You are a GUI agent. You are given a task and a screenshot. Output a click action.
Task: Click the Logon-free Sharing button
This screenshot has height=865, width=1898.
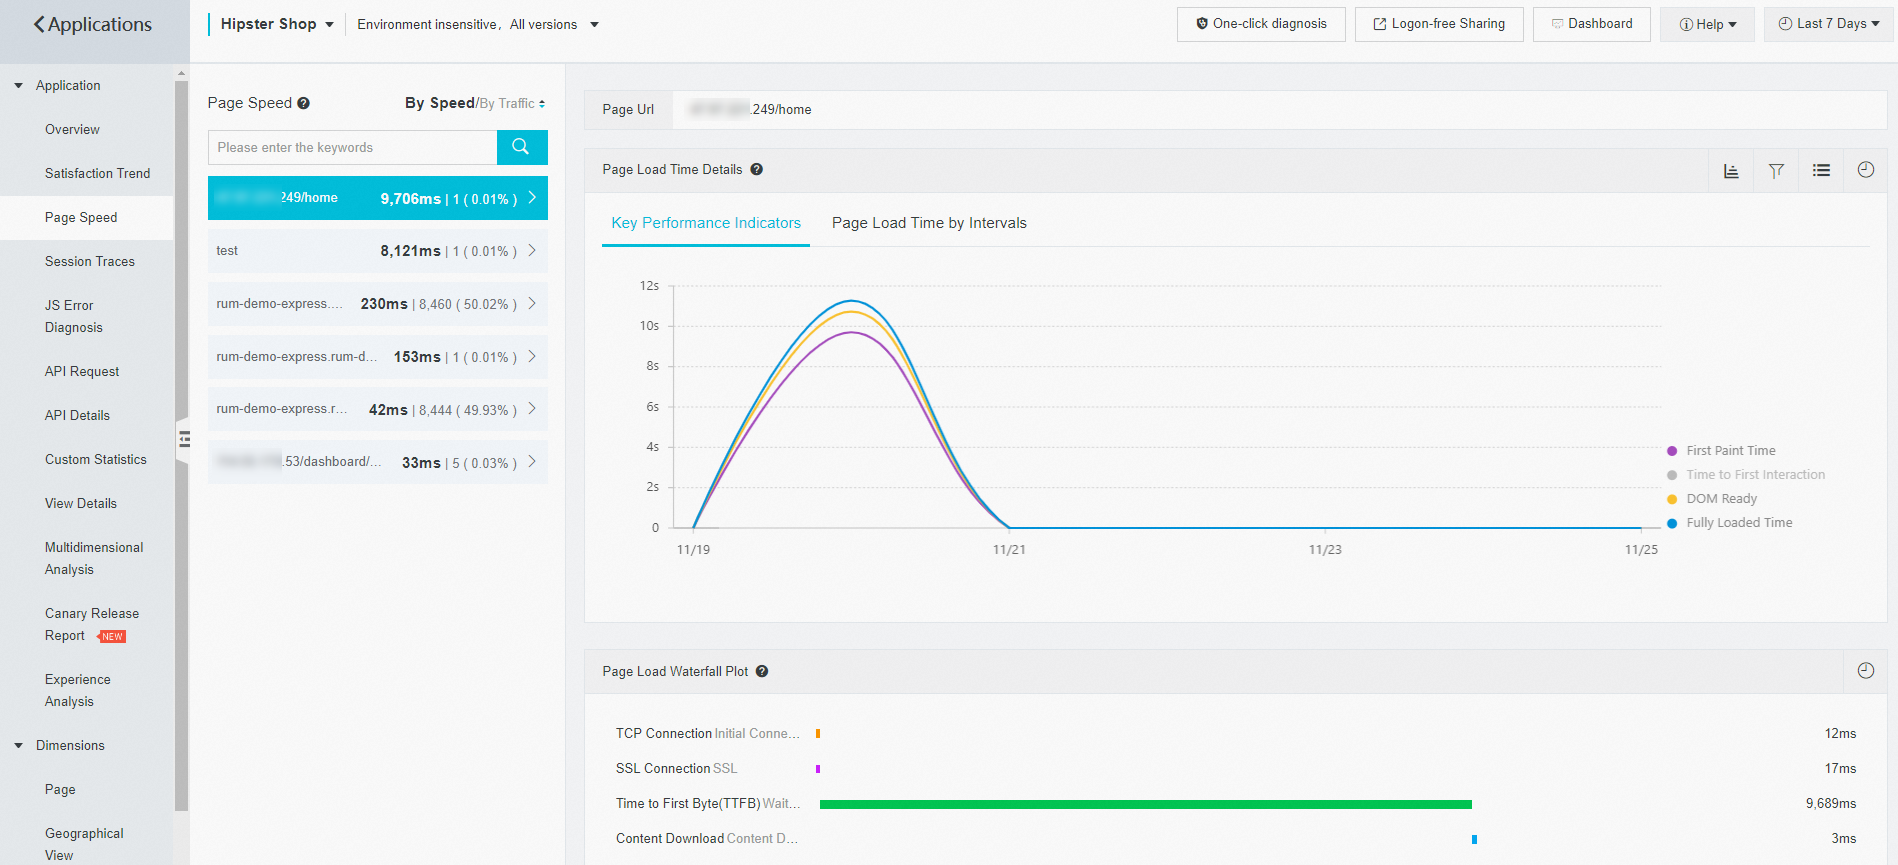pyautogui.click(x=1438, y=24)
